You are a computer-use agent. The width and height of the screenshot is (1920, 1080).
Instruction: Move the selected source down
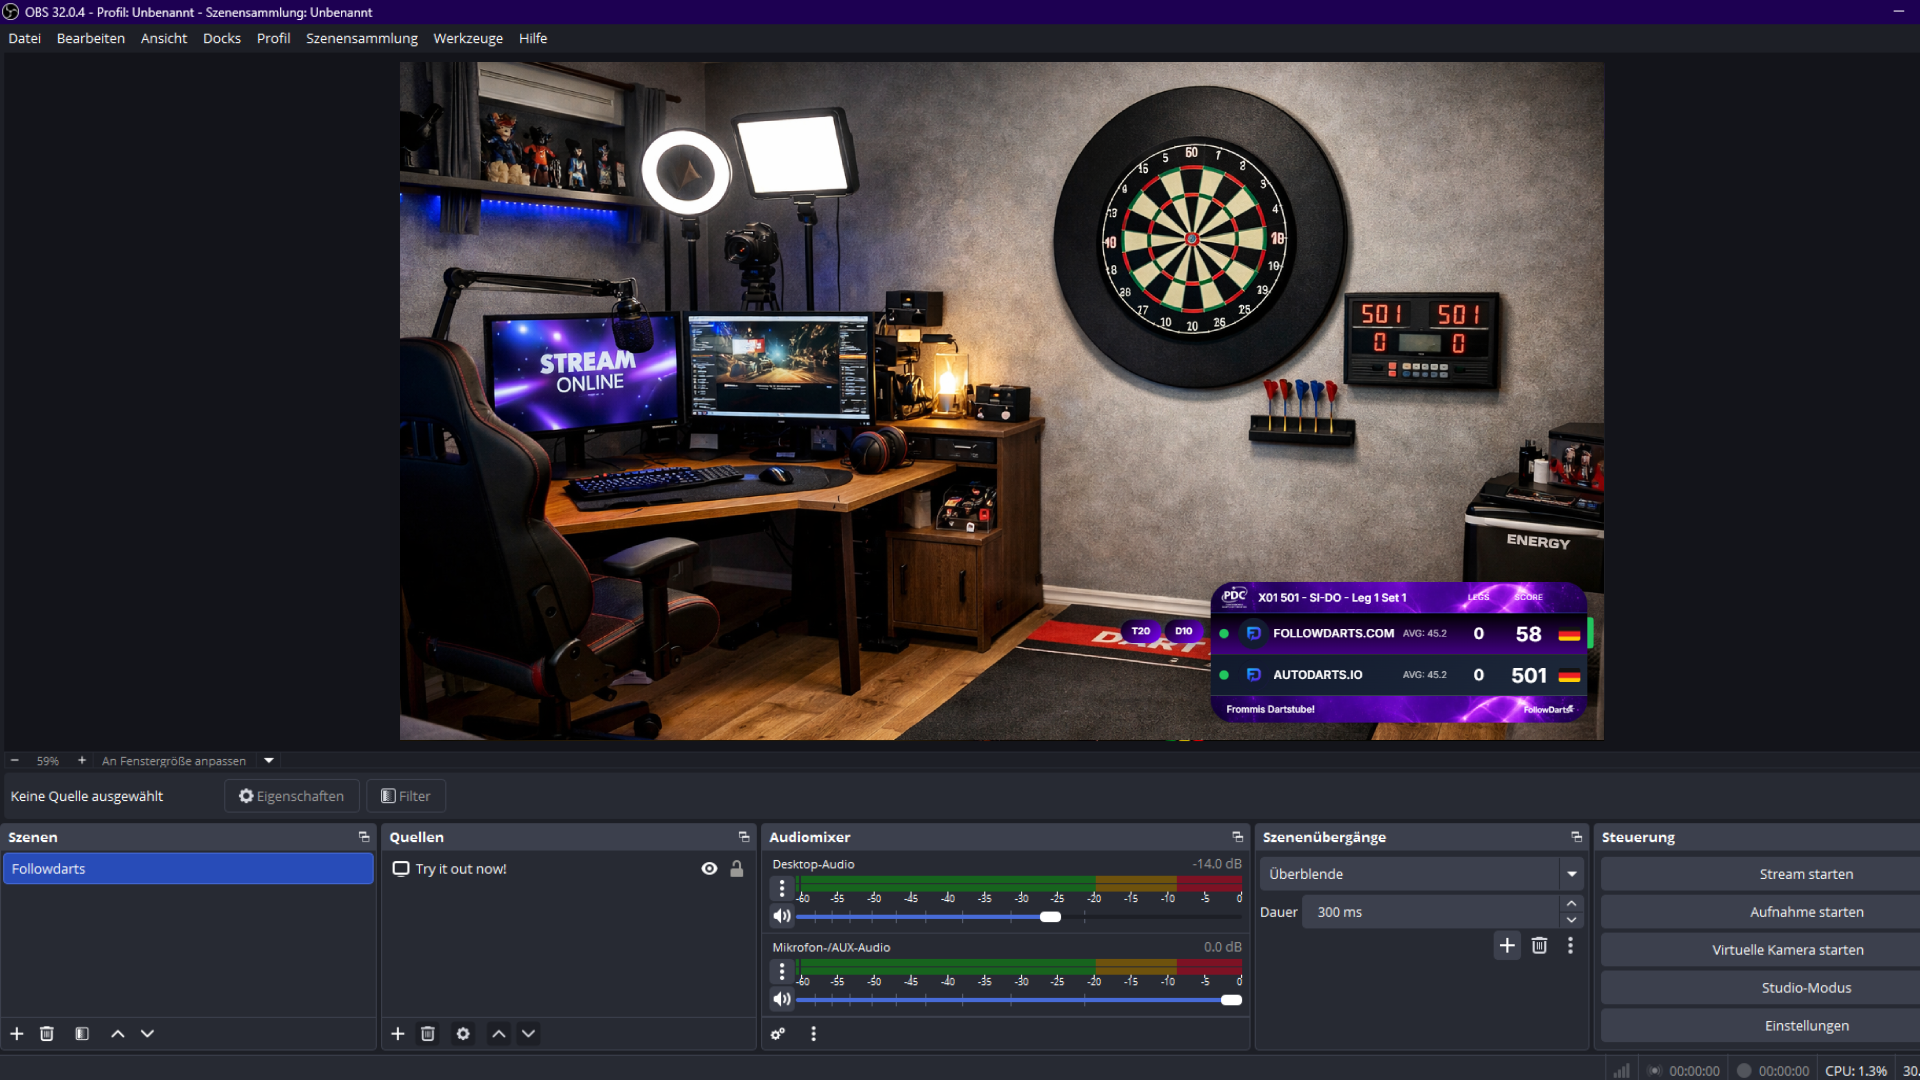(528, 1034)
